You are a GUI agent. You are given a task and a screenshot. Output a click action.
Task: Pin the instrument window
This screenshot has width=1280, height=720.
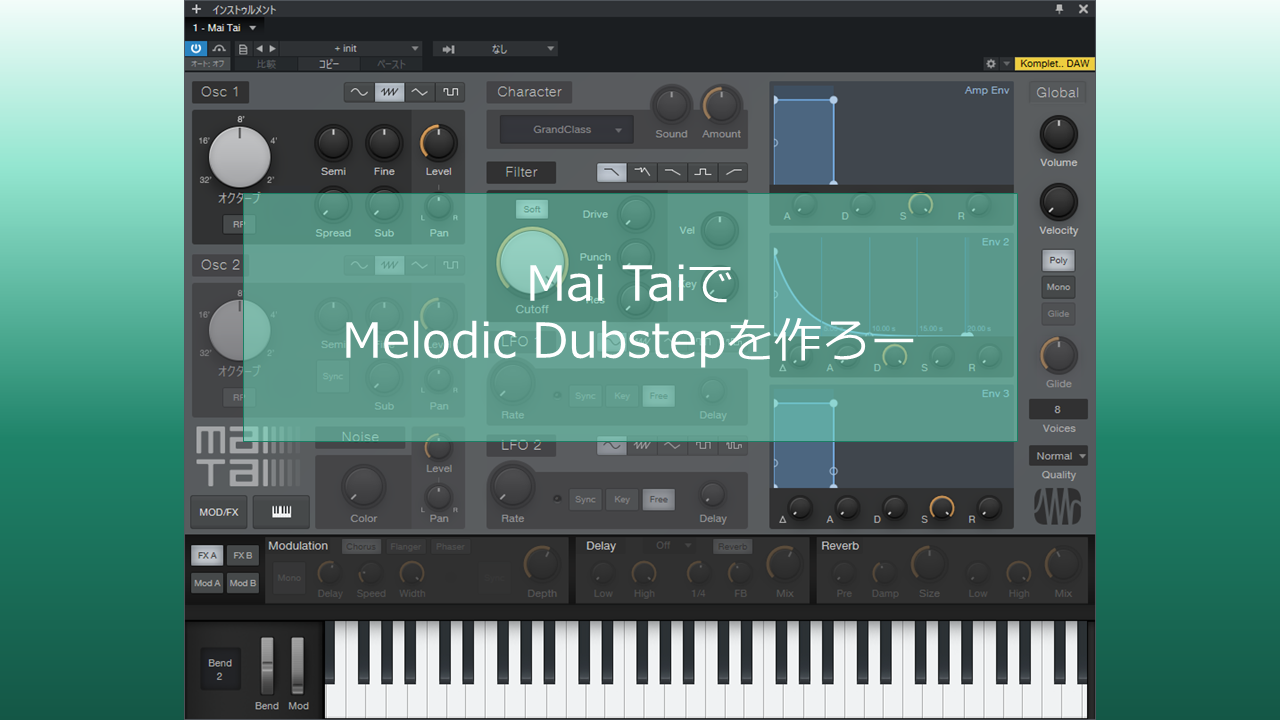pos(1060,9)
